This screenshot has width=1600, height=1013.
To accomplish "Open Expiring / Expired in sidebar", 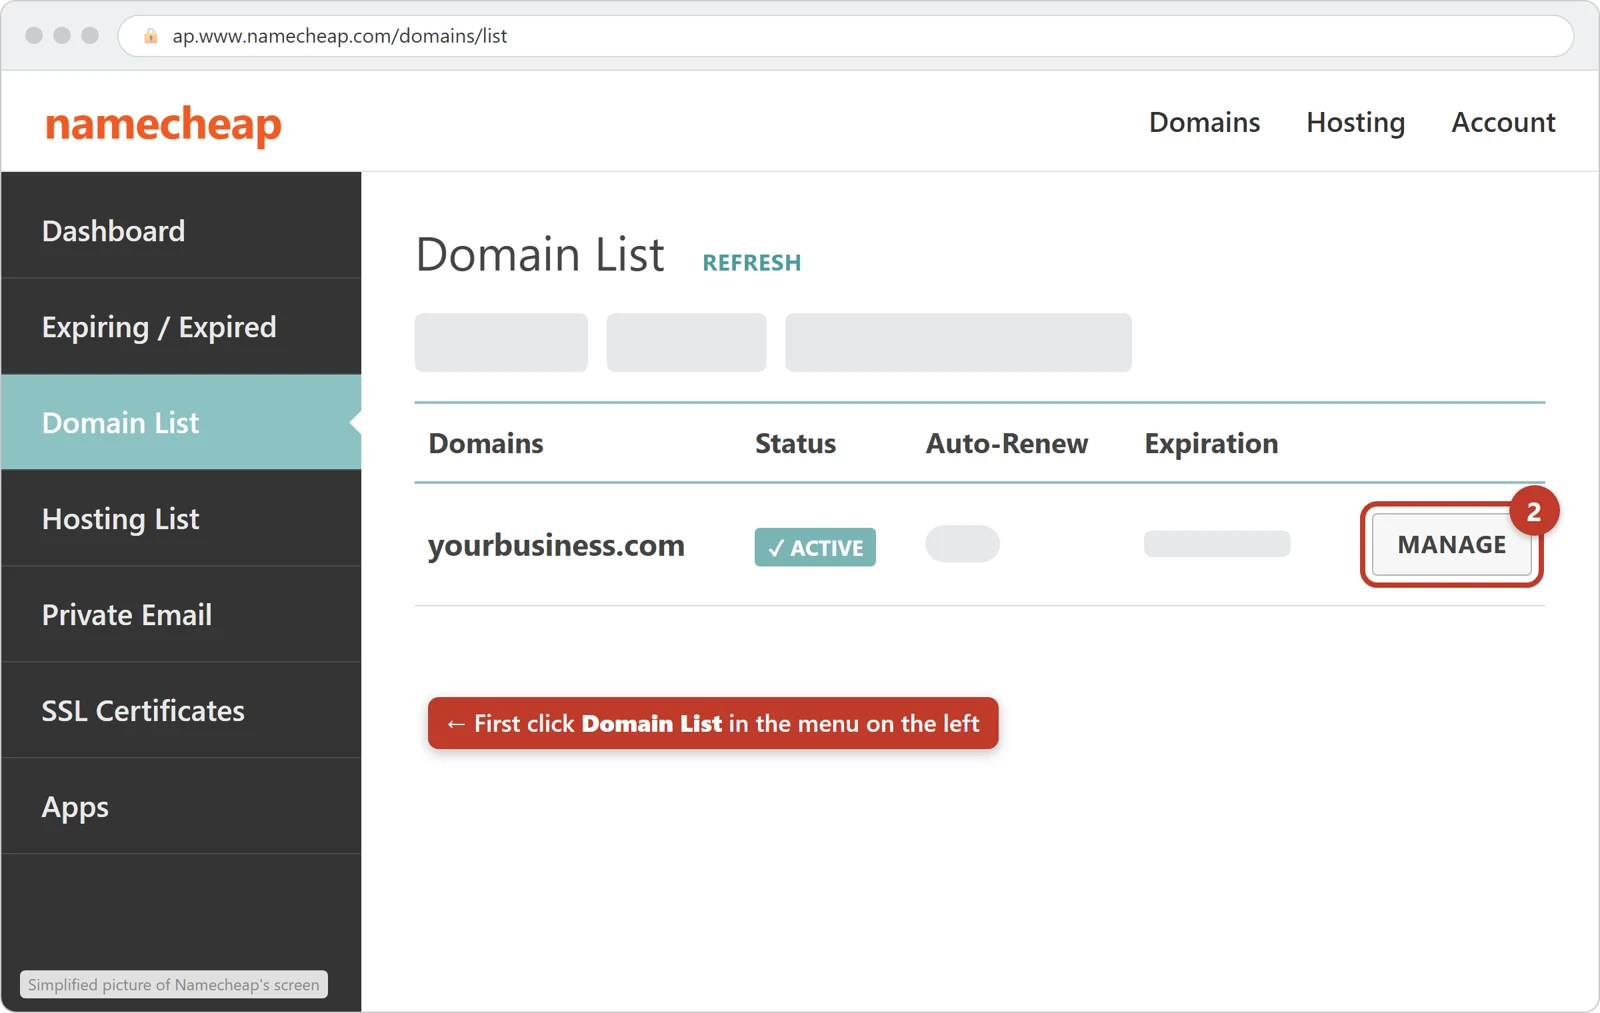I will coord(181,326).
